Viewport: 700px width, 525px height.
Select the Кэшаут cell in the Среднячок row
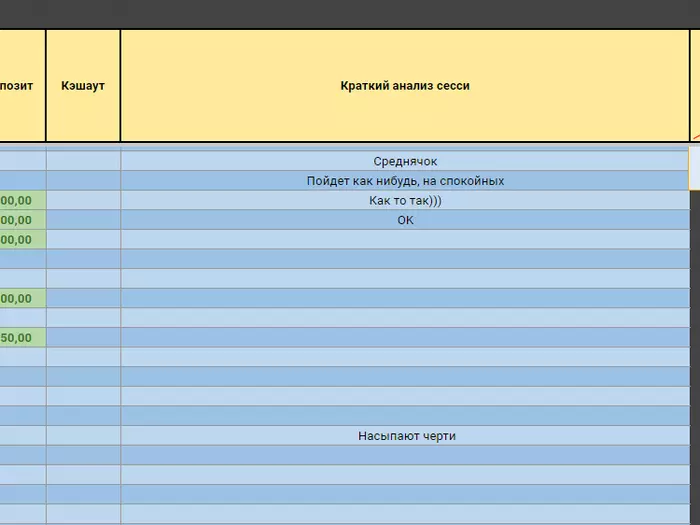pos(83,161)
